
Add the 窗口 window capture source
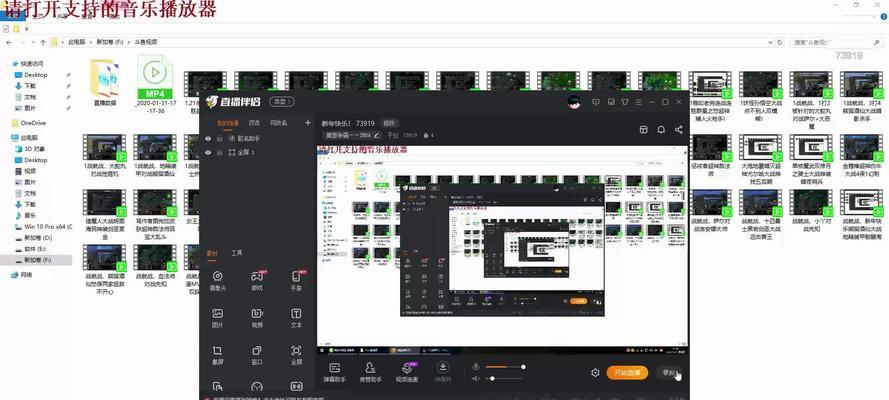click(x=257, y=355)
